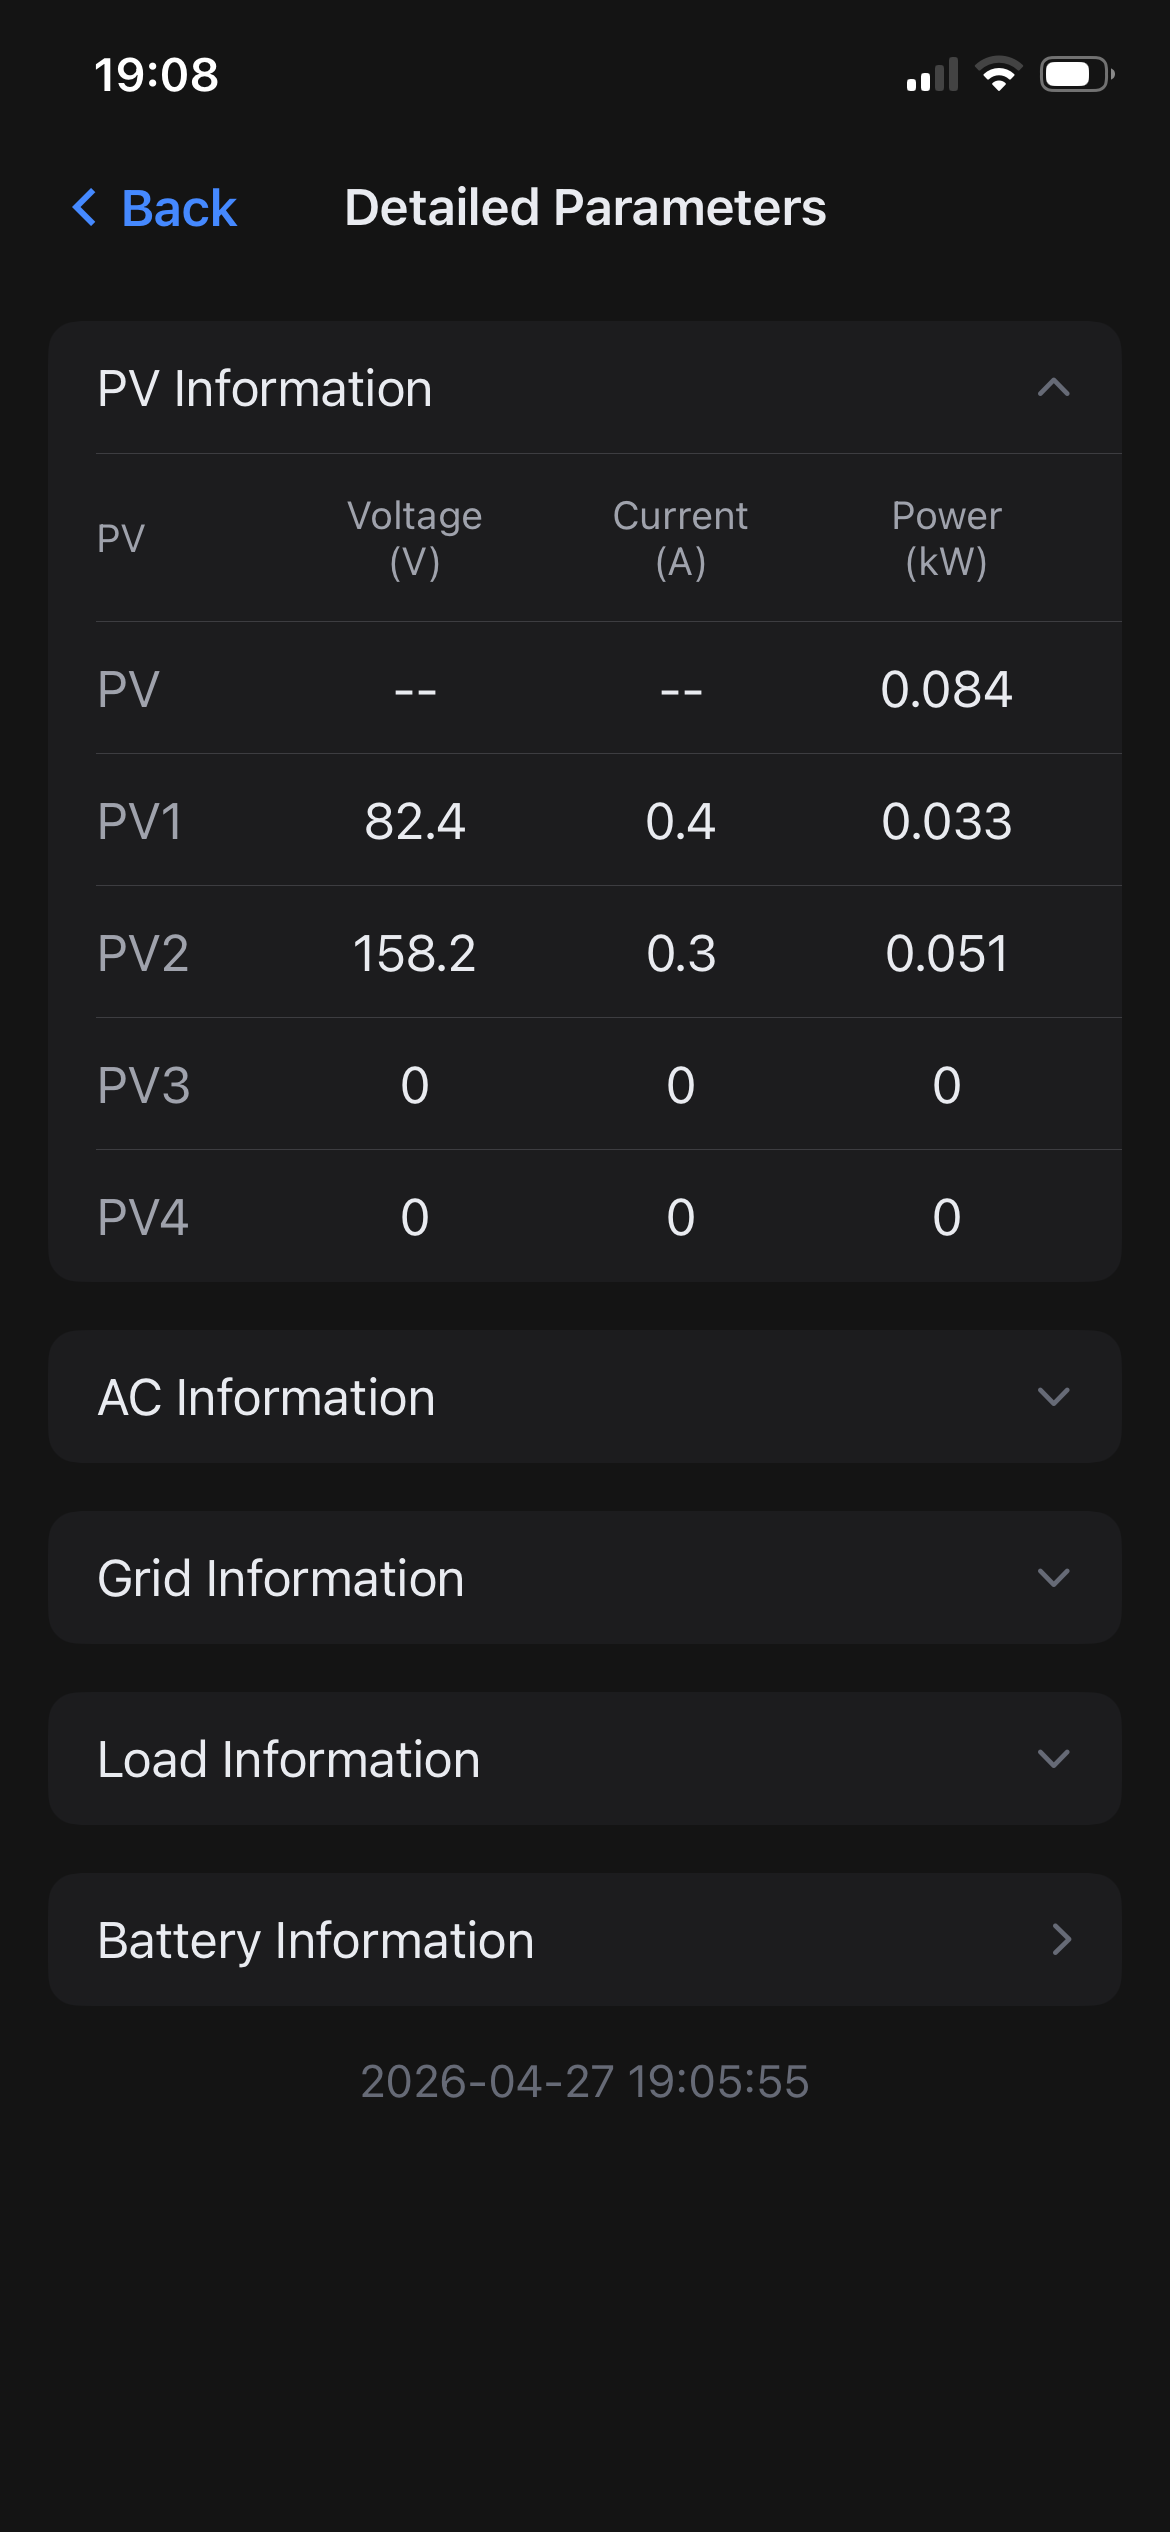Select the PV Information header
1170x2532 pixels.
585,388
